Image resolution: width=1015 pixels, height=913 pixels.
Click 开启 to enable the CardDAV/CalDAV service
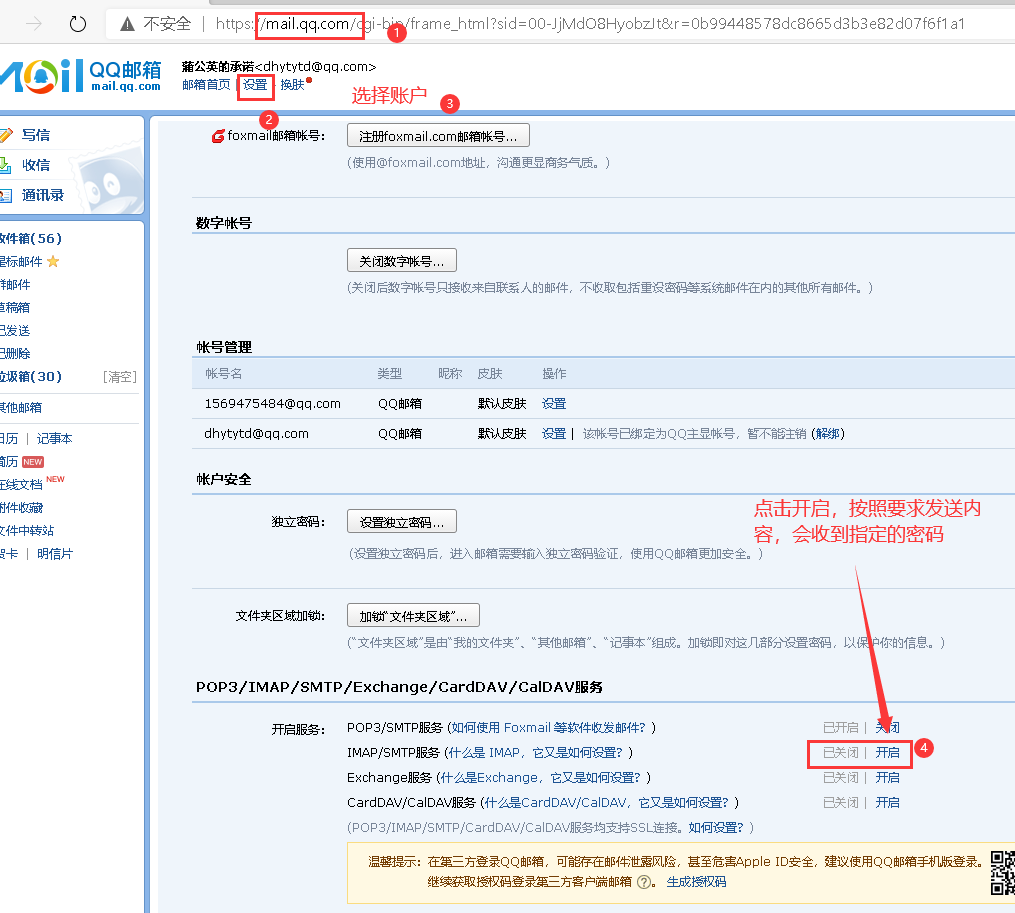point(887,802)
